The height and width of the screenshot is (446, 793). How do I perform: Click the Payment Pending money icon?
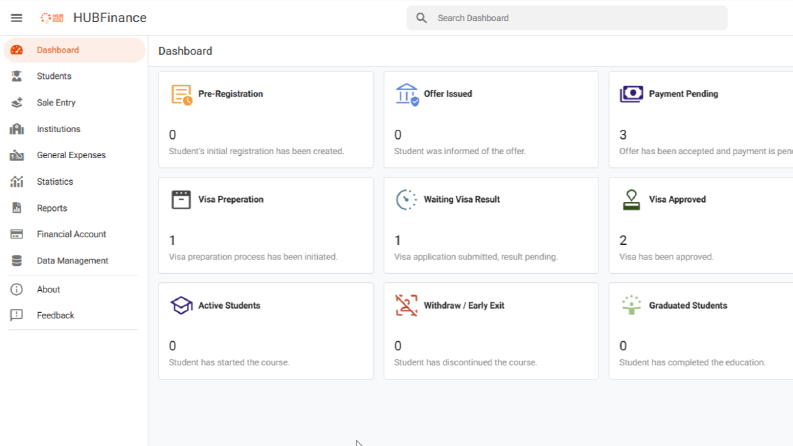click(x=631, y=94)
